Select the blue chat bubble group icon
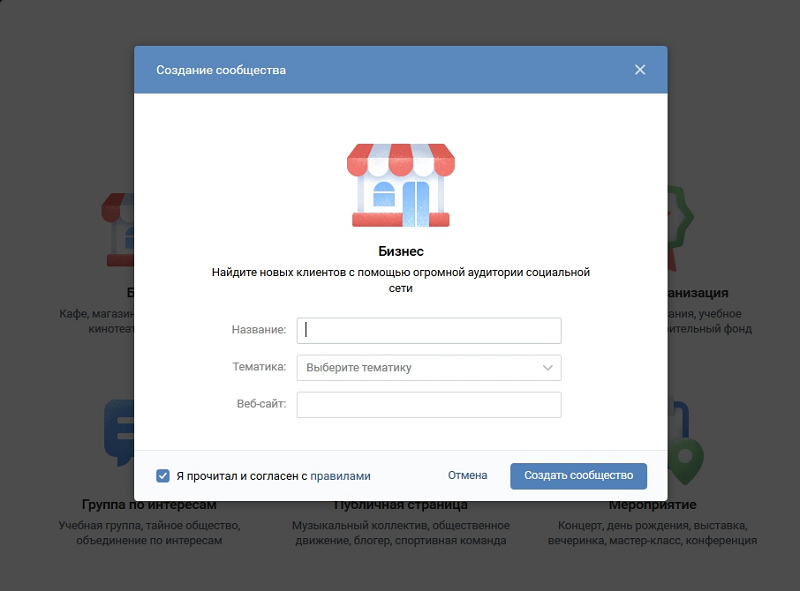800x591 pixels. pyautogui.click(x=119, y=433)
